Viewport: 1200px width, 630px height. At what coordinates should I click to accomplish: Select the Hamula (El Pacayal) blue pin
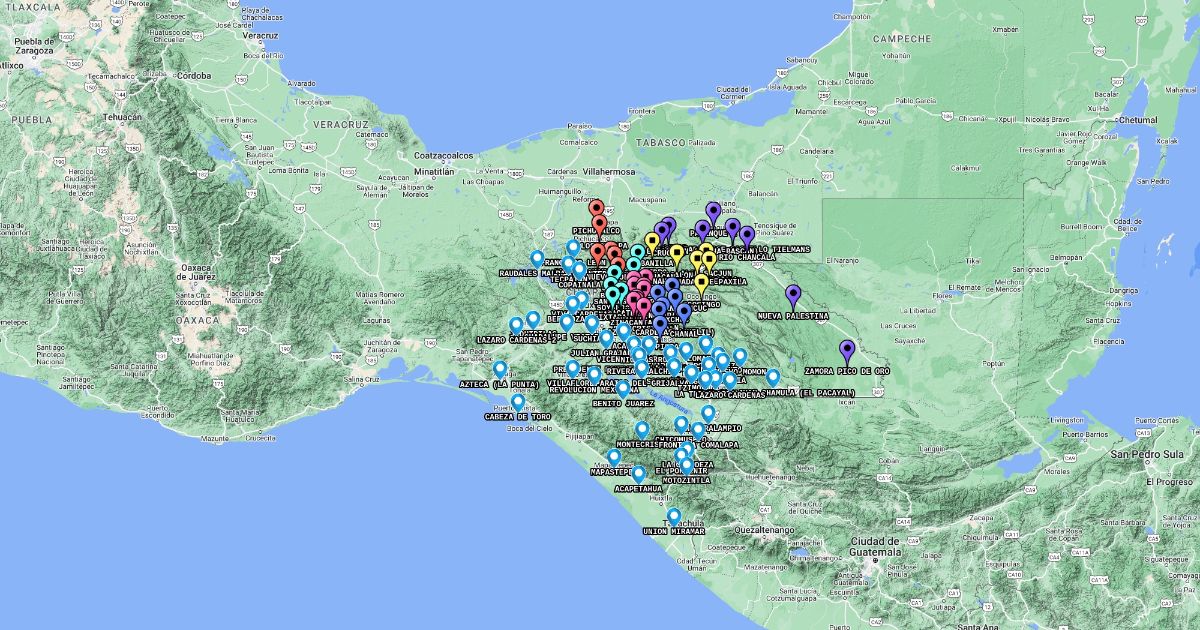[773, 378]
